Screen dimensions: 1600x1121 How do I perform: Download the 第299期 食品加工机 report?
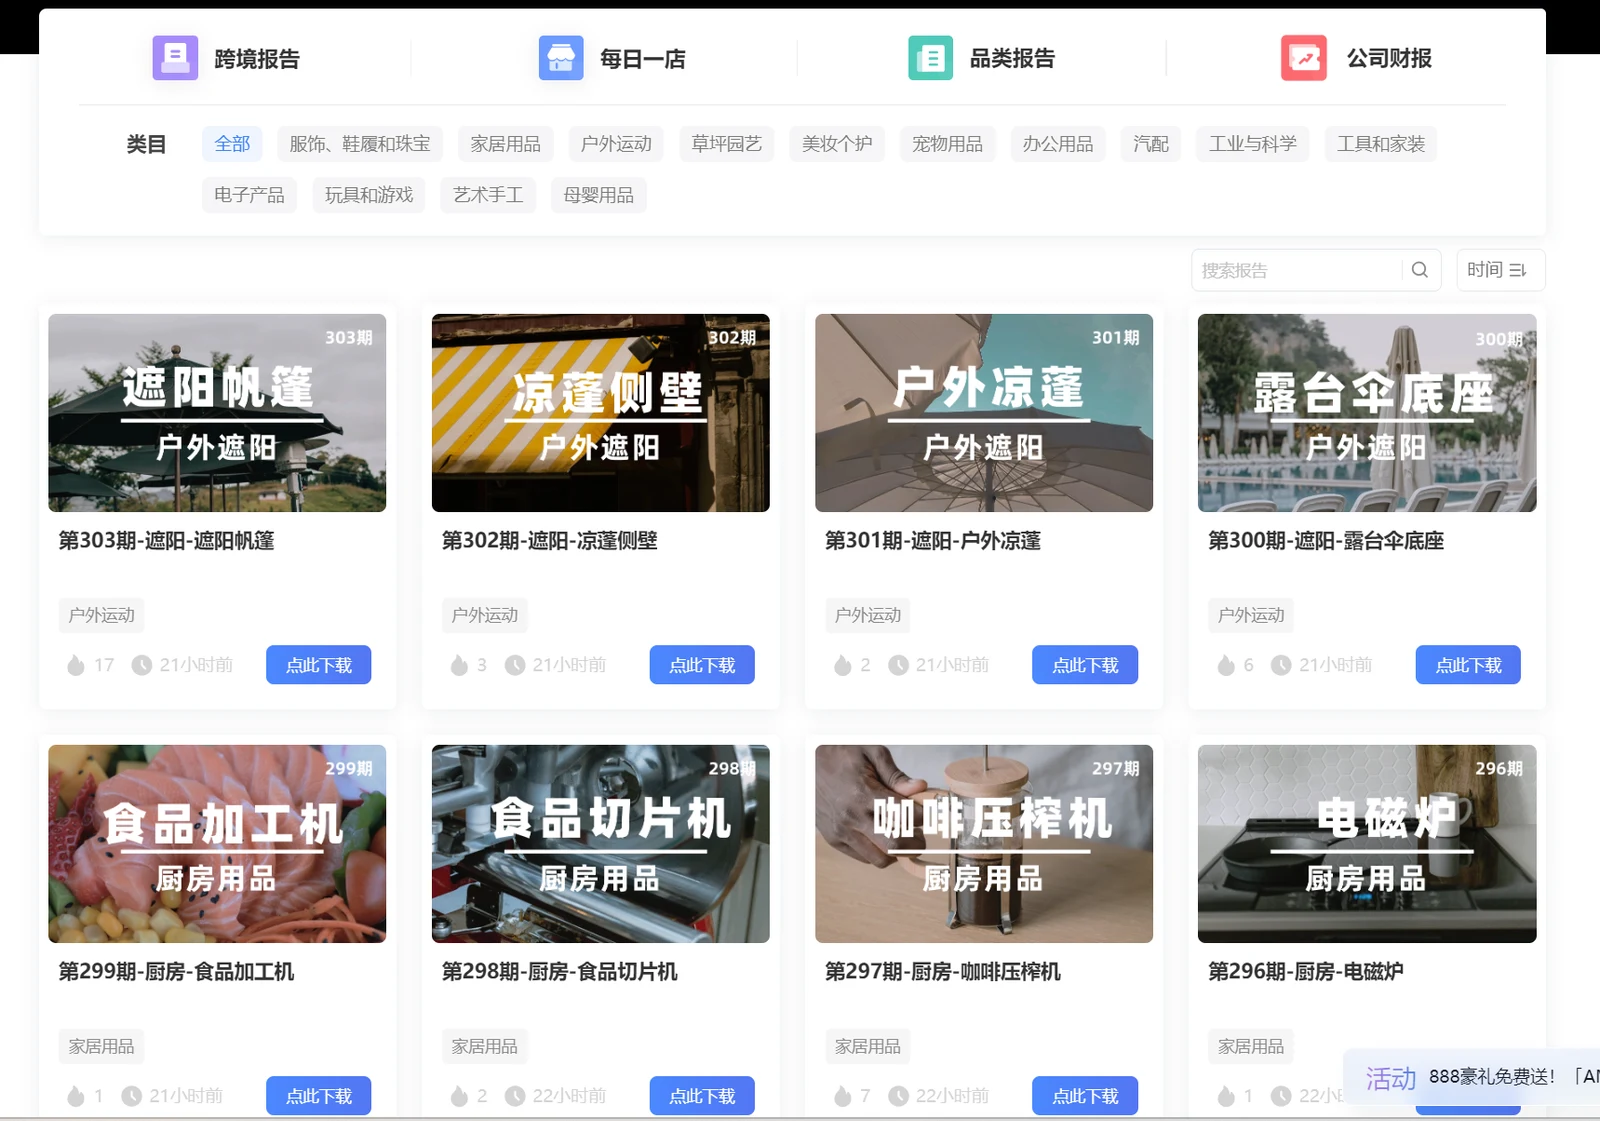click(319, 1096)
